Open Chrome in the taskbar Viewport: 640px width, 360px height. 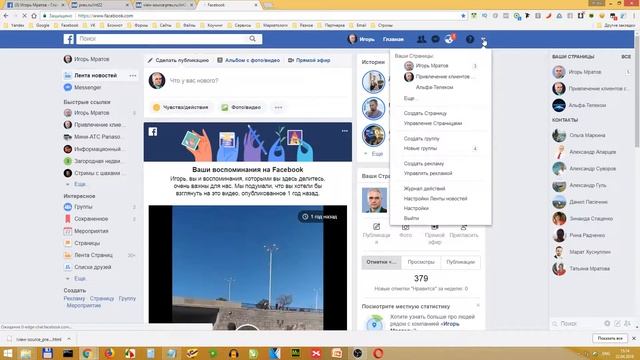(x=87, y=353)
